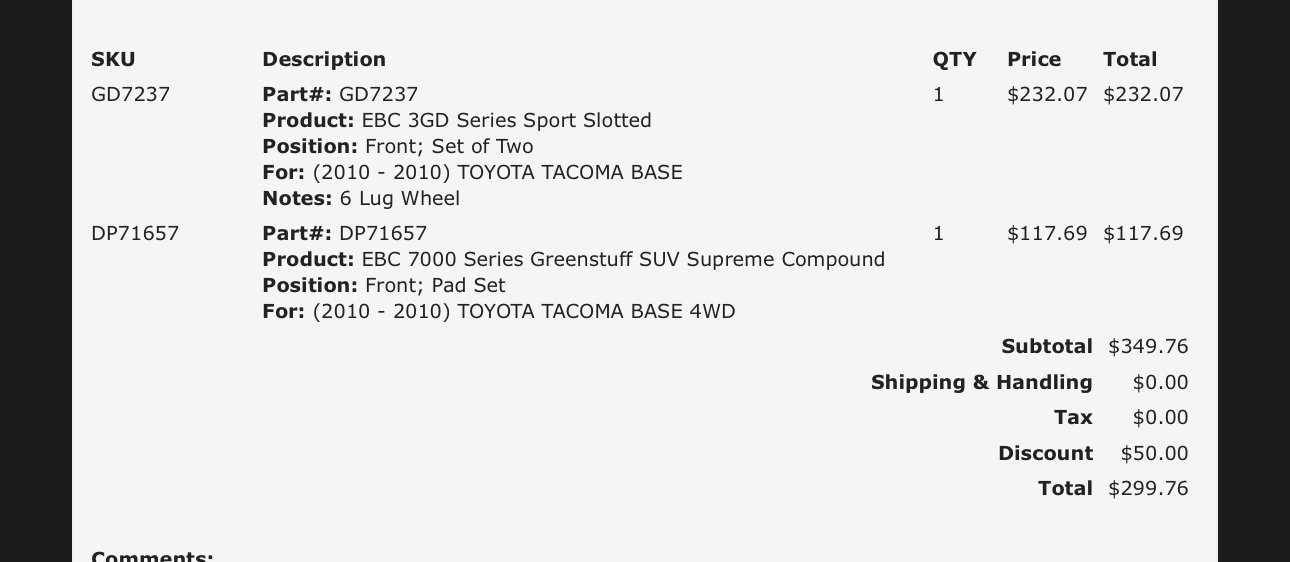Click the Discount amount $50.00
This screenshot has height=562, width=1290.
[1154, 453]
